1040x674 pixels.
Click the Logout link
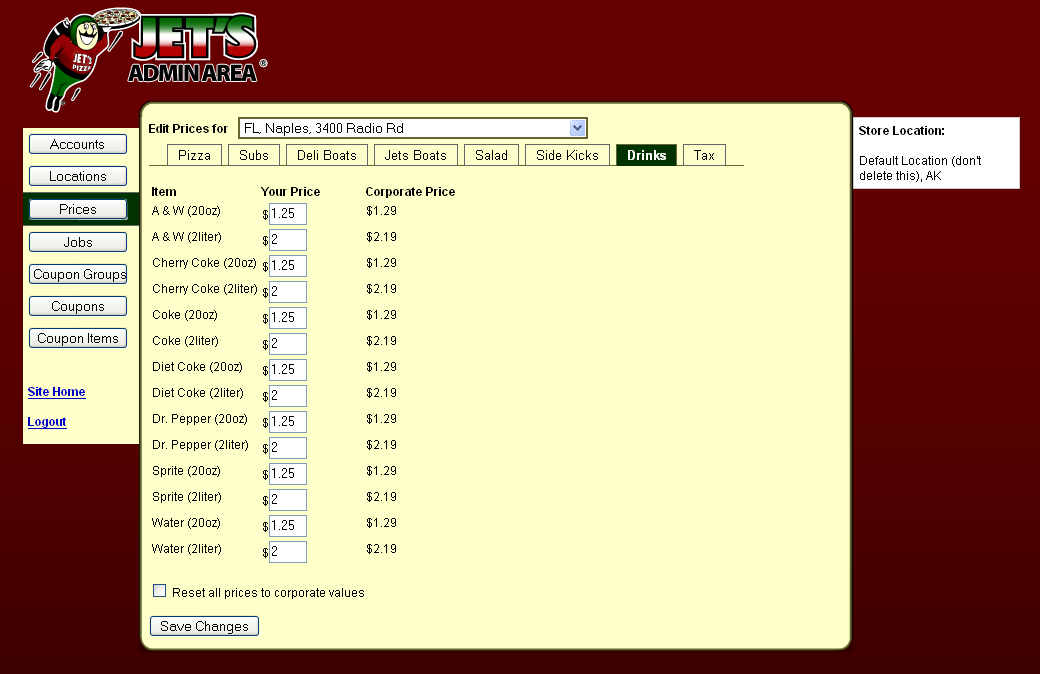47,422
